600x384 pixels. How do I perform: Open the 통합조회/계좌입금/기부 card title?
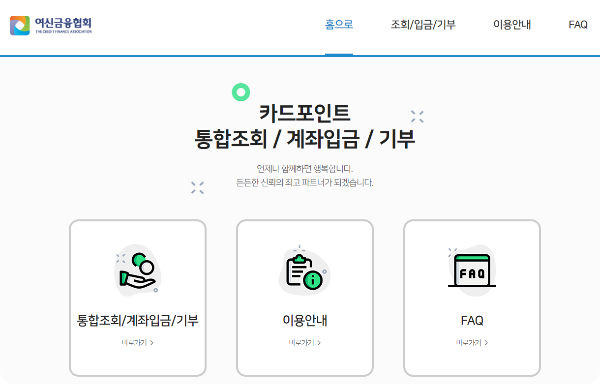(x=138, y=320)
